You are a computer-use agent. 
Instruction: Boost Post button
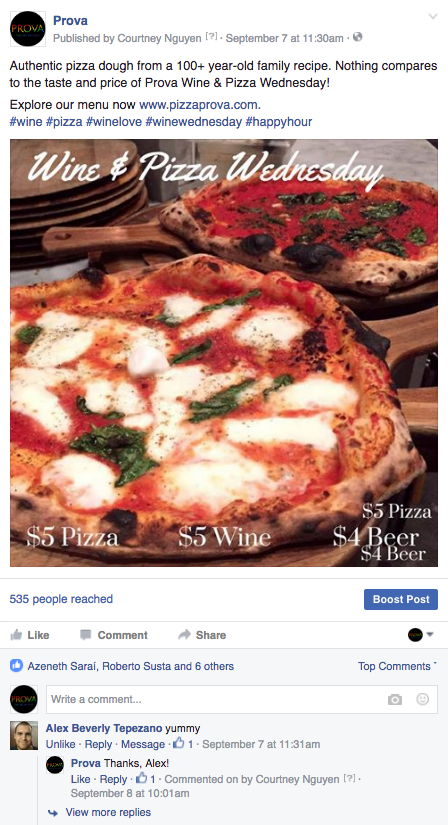[401, 599]
